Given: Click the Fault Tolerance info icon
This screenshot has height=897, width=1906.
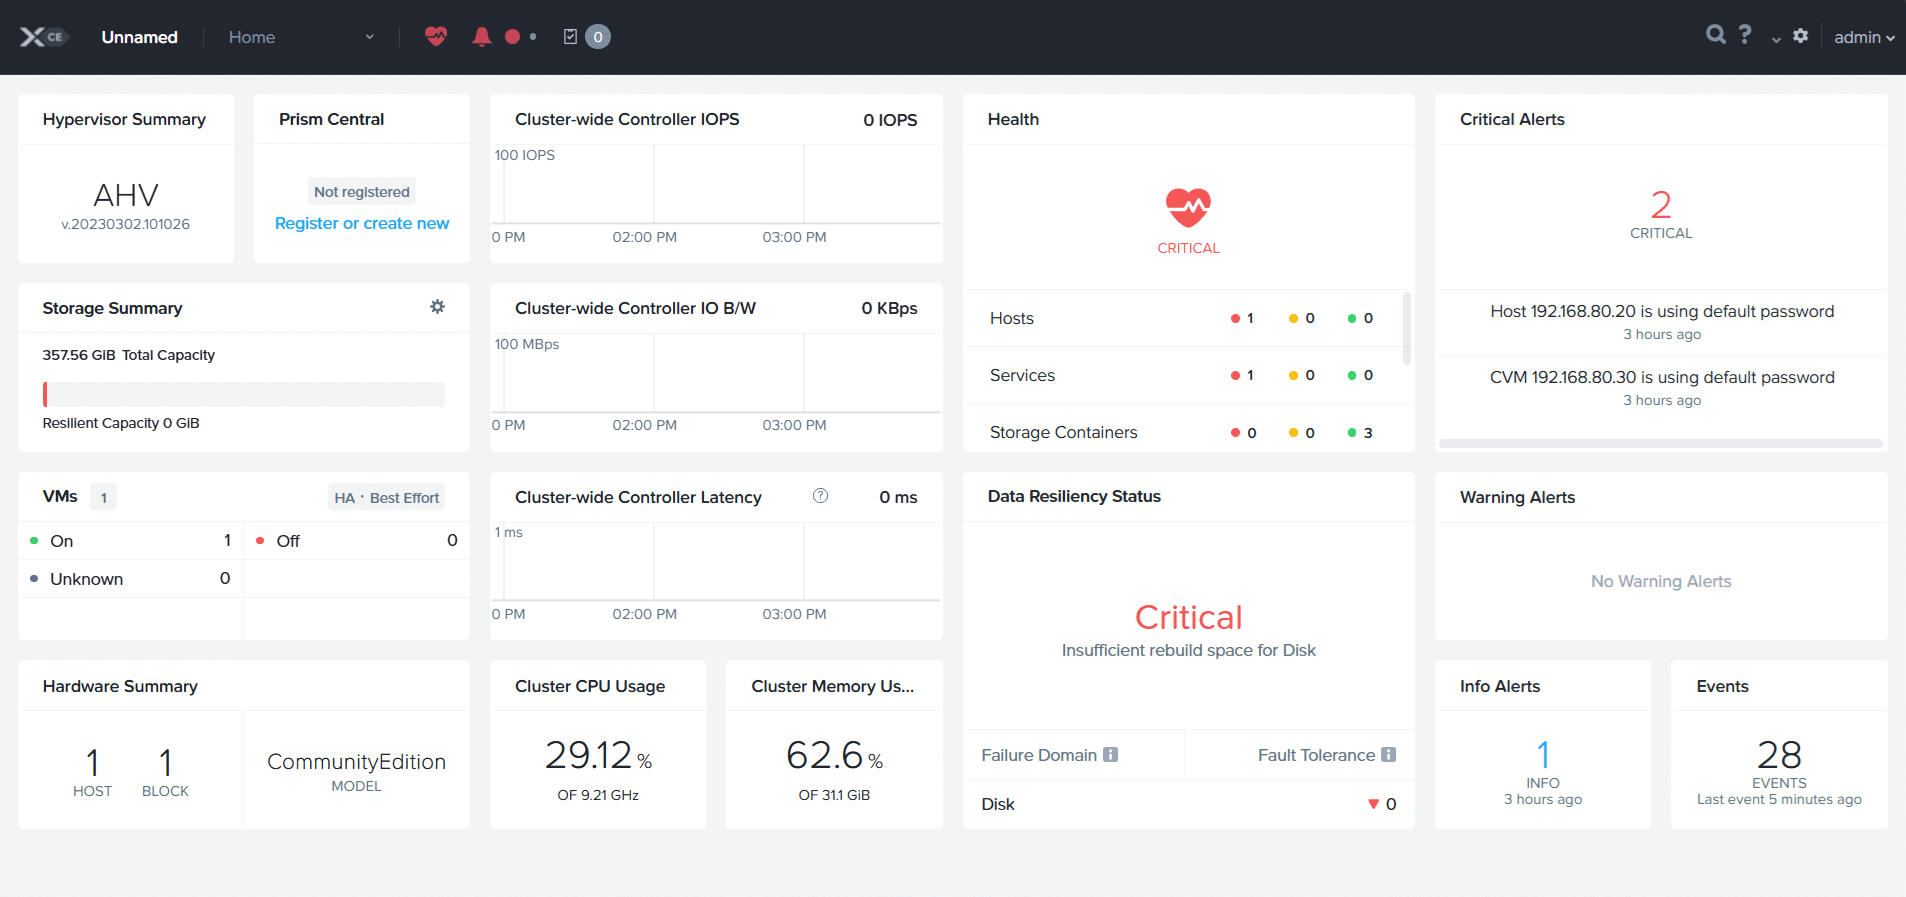Looking at the screenshot, I should coord(1388,755).
